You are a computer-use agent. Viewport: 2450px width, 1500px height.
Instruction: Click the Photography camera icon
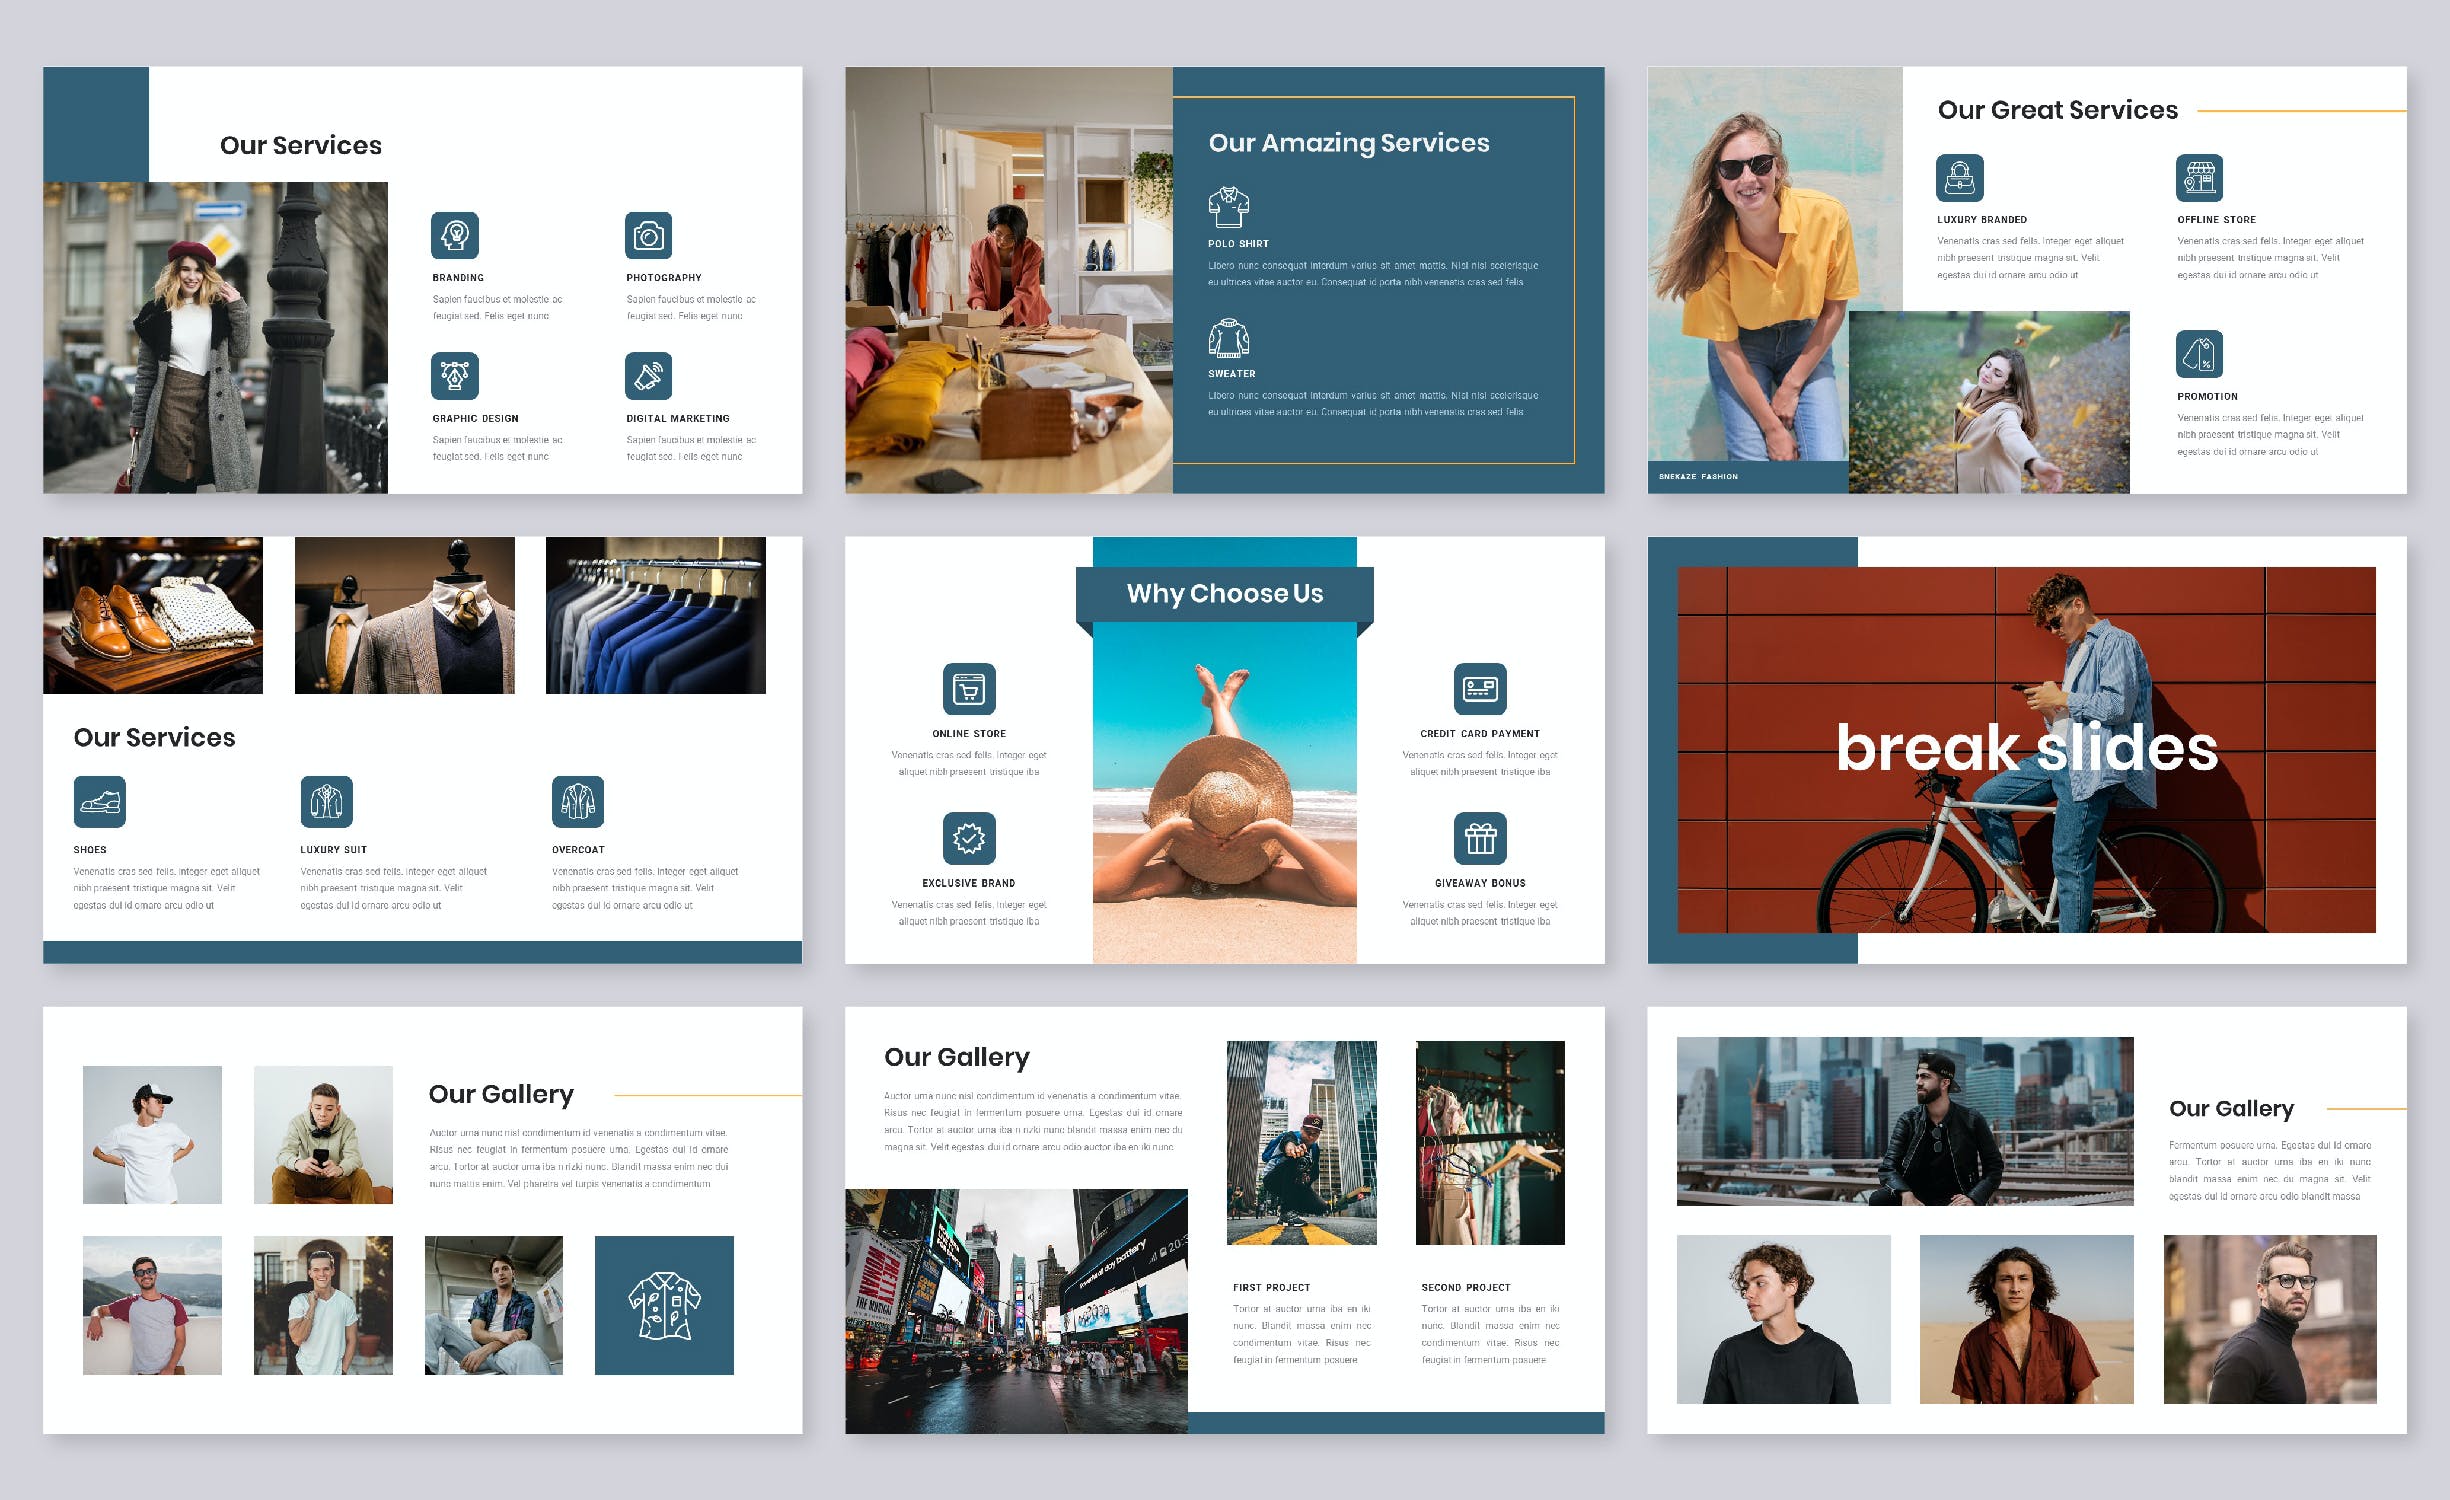[x=651, y=237]
